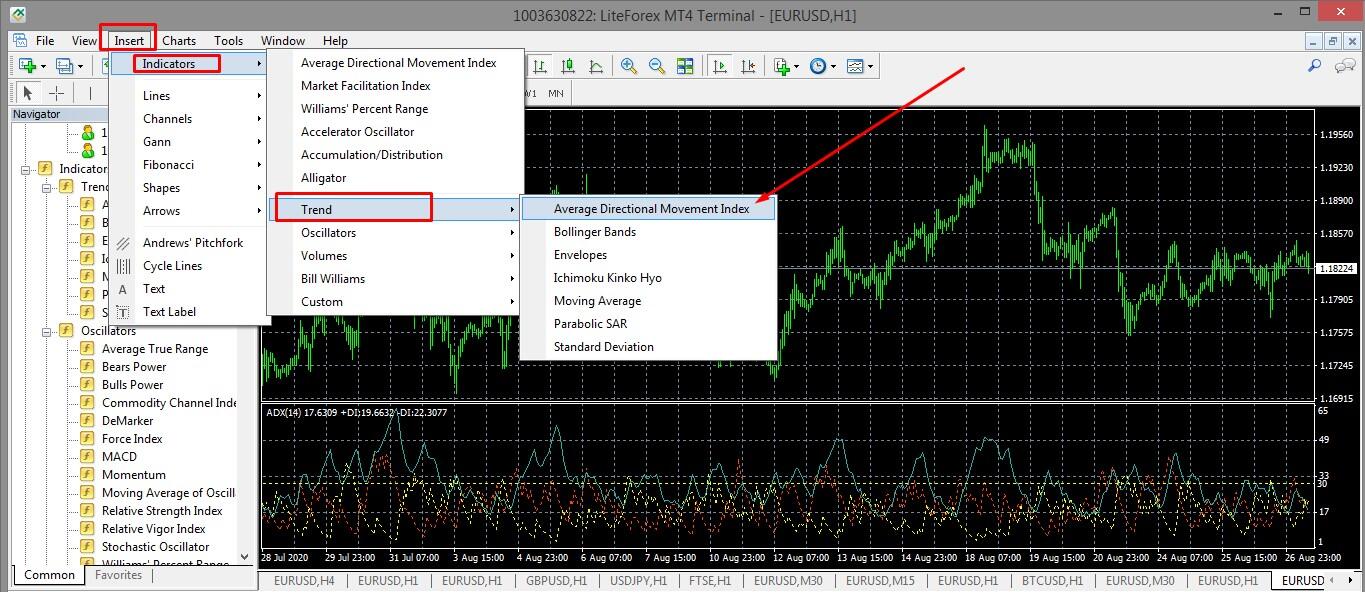Select MACD in the Navigator tree
The height and width of the screenshot is (592, 1365).
(x=119, y=457)
